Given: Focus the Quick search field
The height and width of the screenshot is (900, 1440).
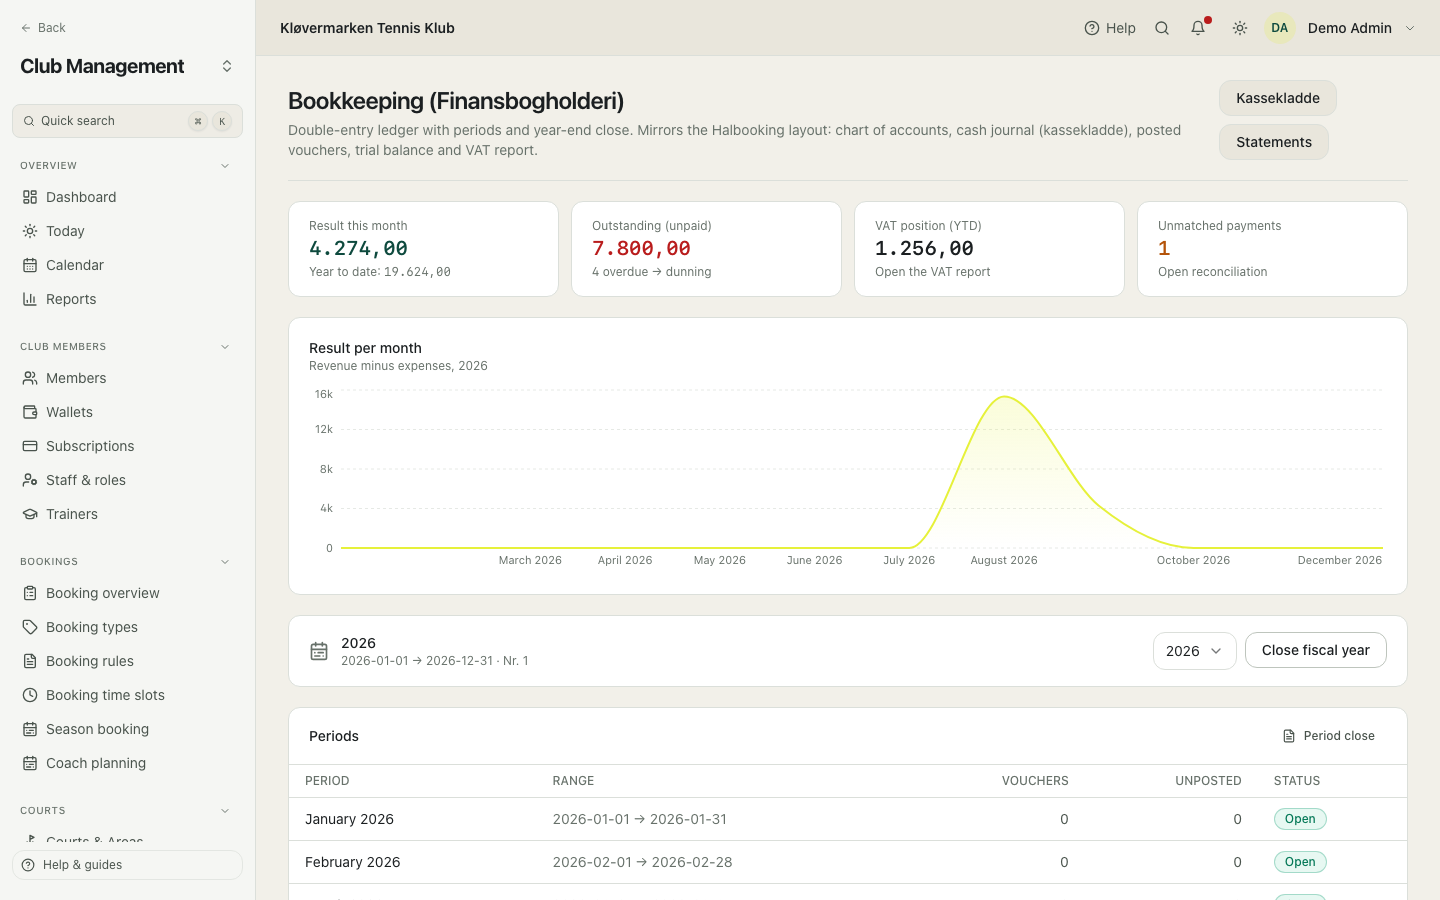Looking at the screenshot, I should (127, 121).
